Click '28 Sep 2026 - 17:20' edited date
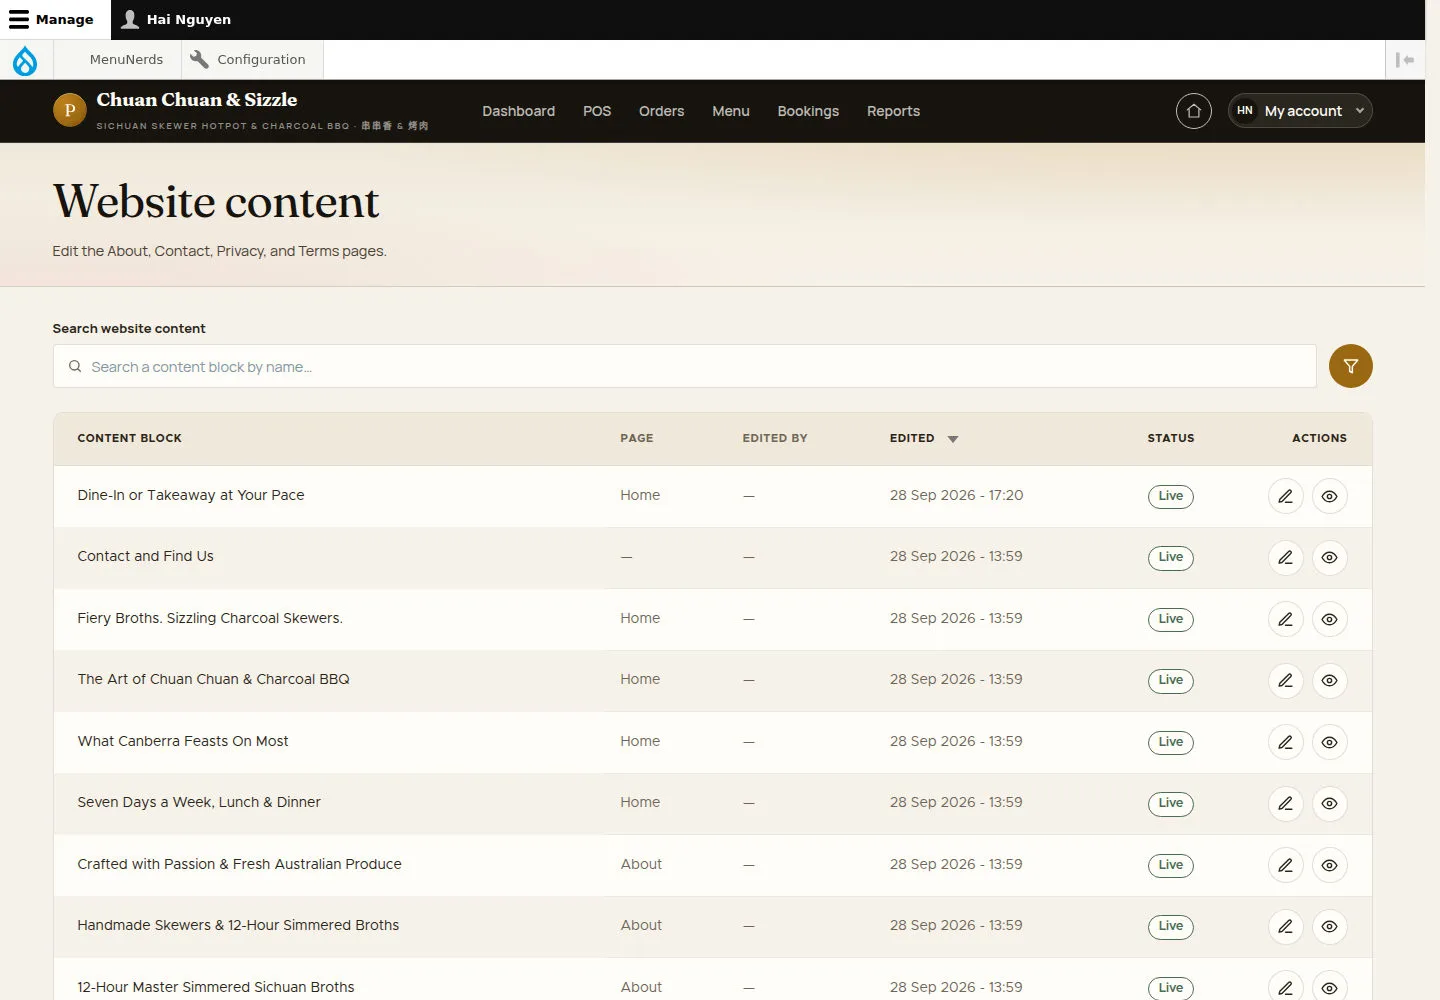 click(956, 495)
